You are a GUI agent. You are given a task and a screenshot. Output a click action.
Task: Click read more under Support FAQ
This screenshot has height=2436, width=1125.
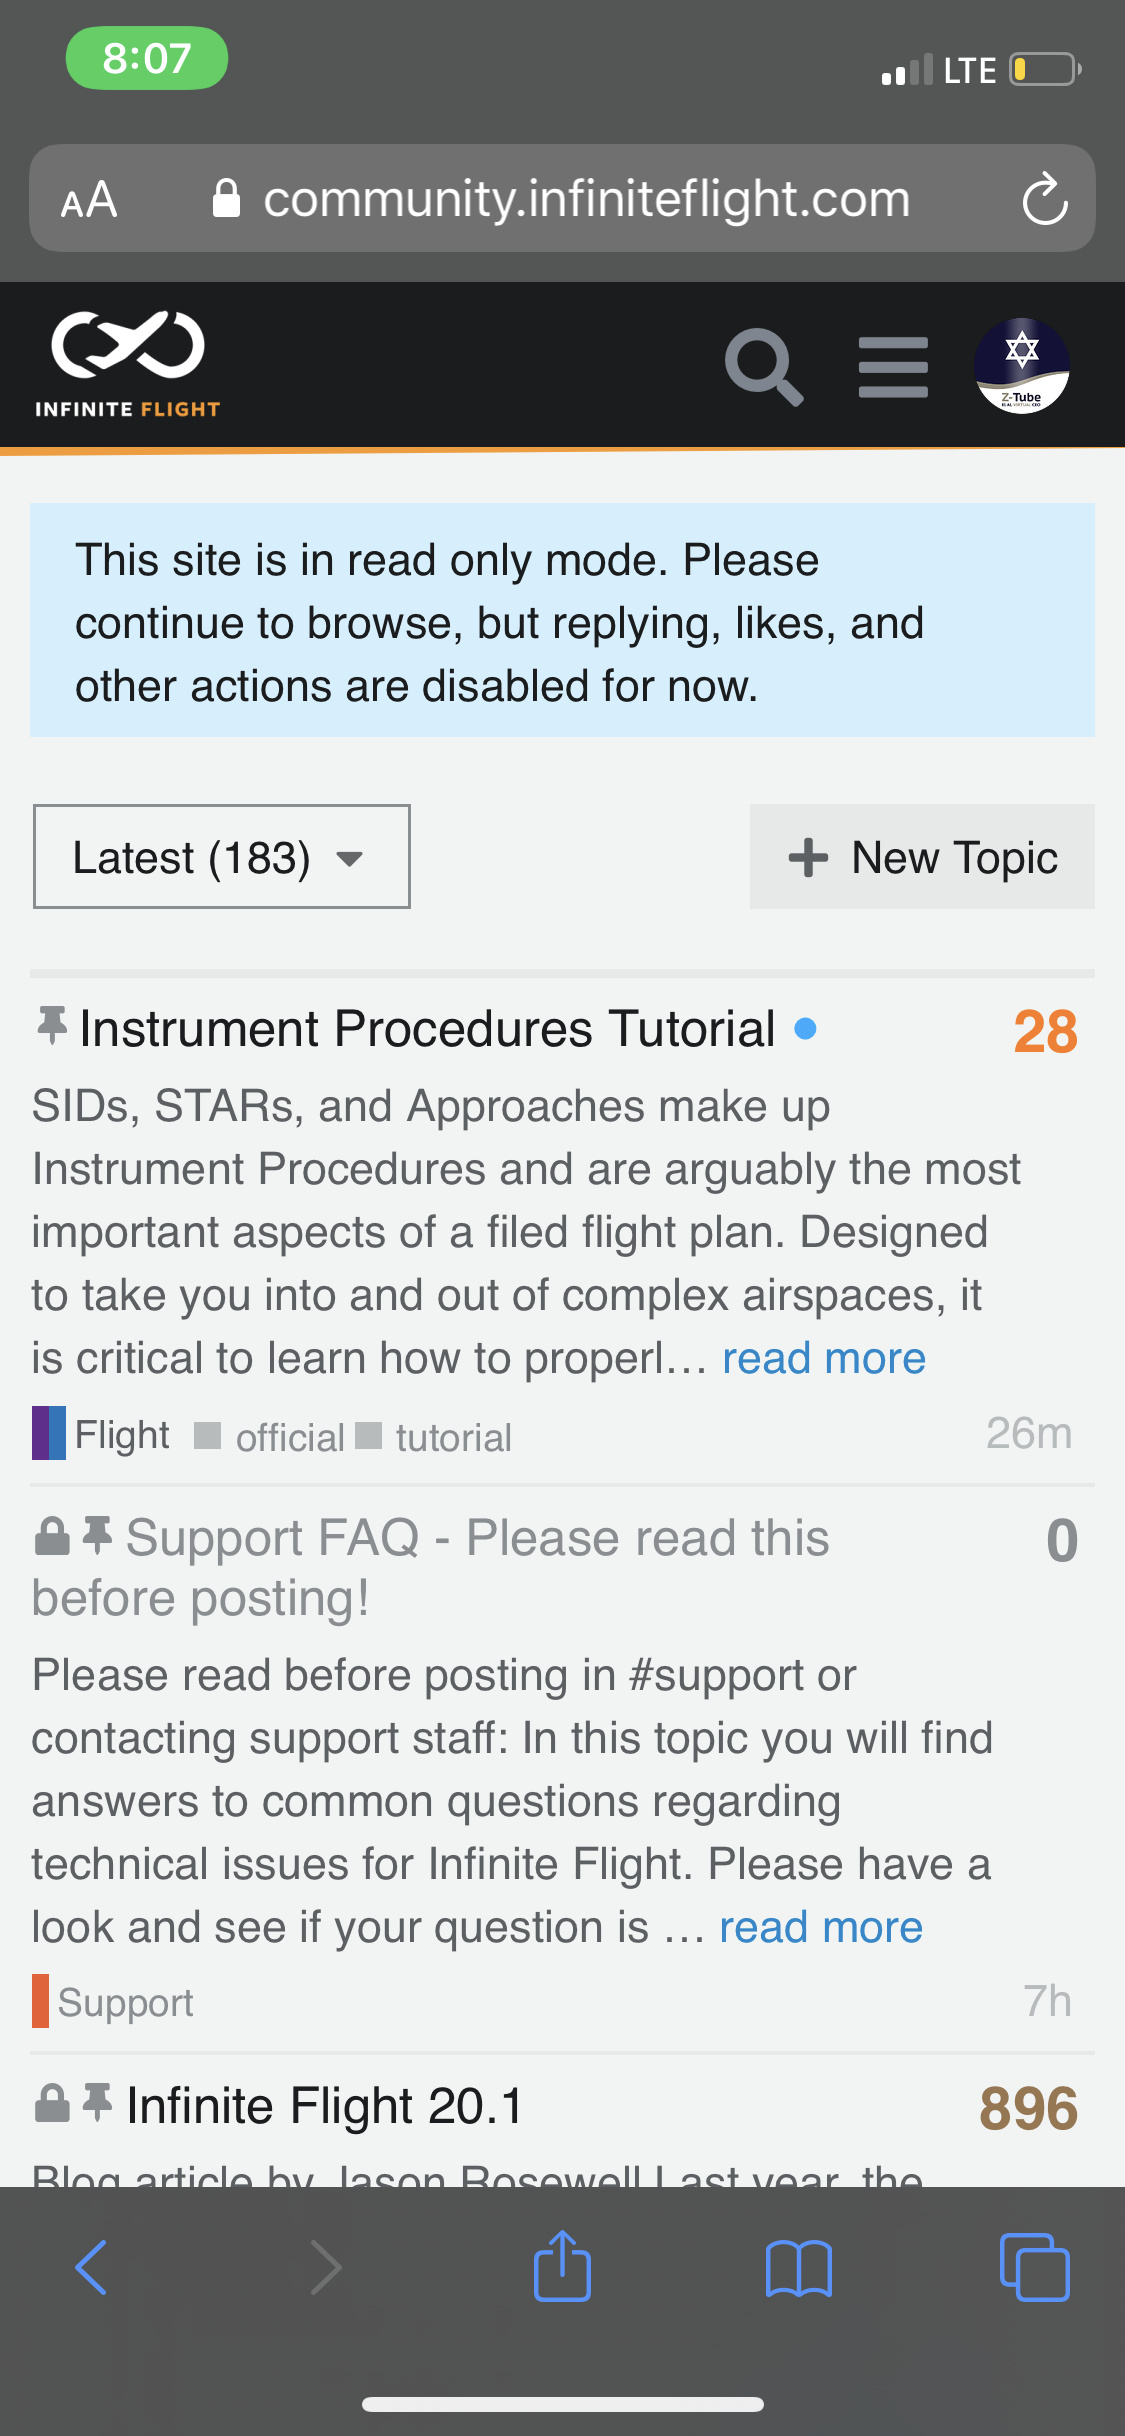(x=821, y=1928)
